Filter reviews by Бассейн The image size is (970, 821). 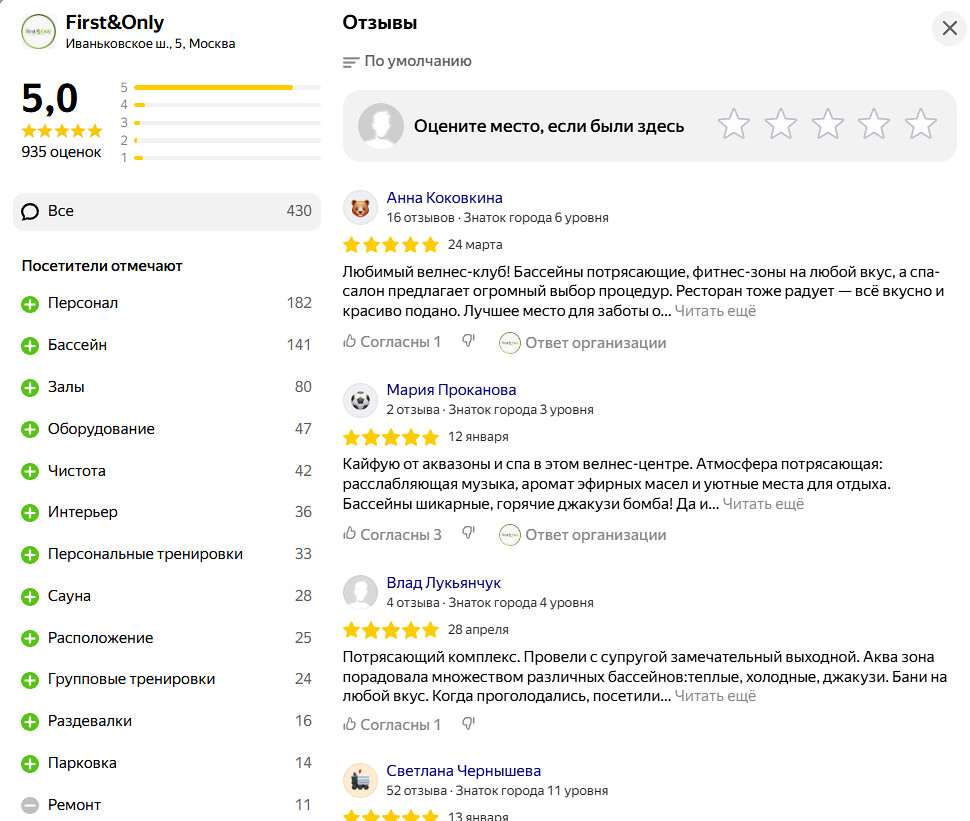77,345
